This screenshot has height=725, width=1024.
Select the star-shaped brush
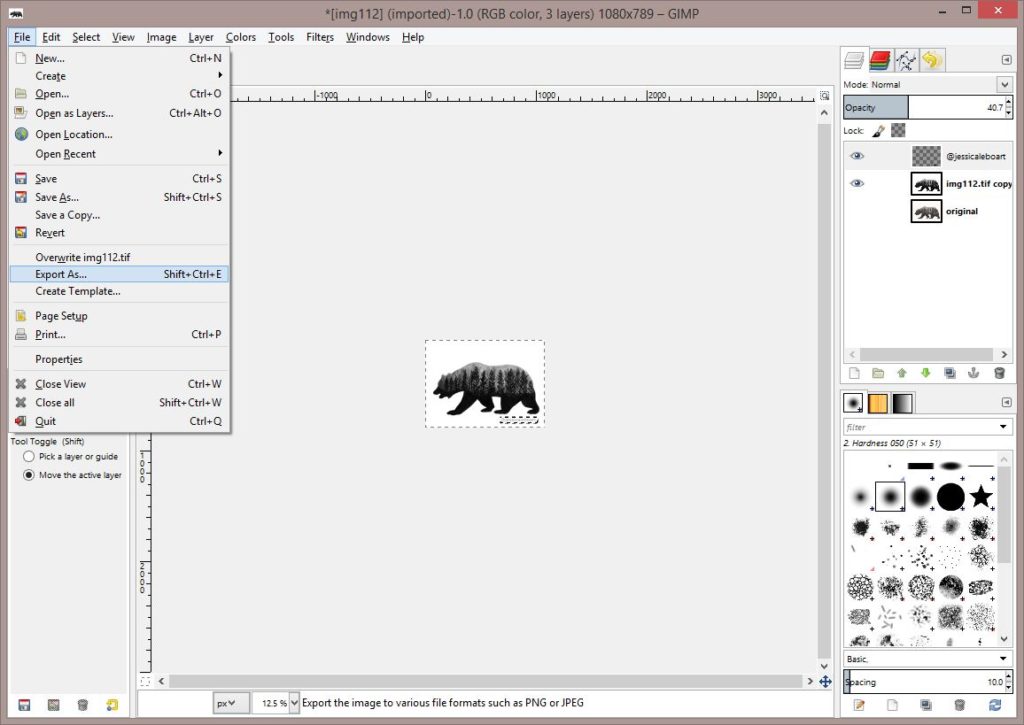click(x=980, y=496)
